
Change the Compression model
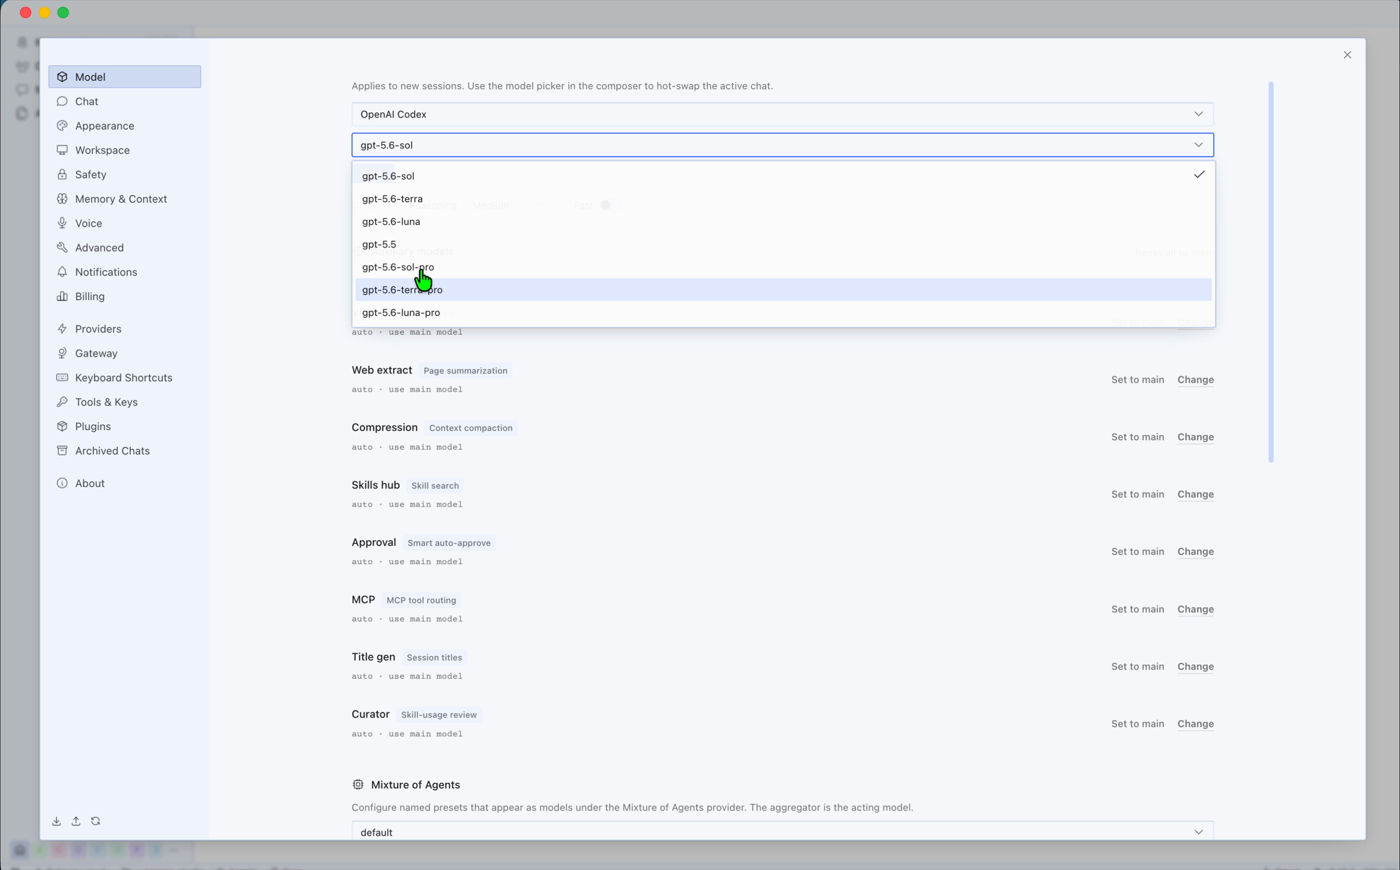coord(1195,437)
